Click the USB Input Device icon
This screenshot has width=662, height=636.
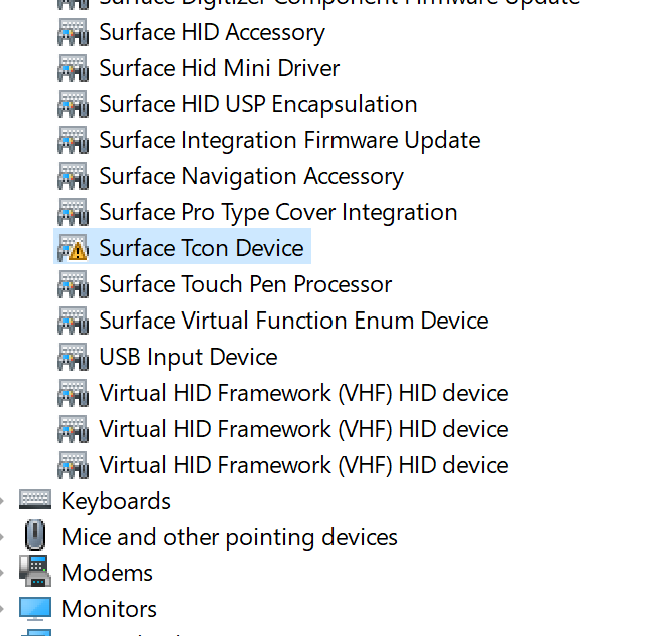73,357
